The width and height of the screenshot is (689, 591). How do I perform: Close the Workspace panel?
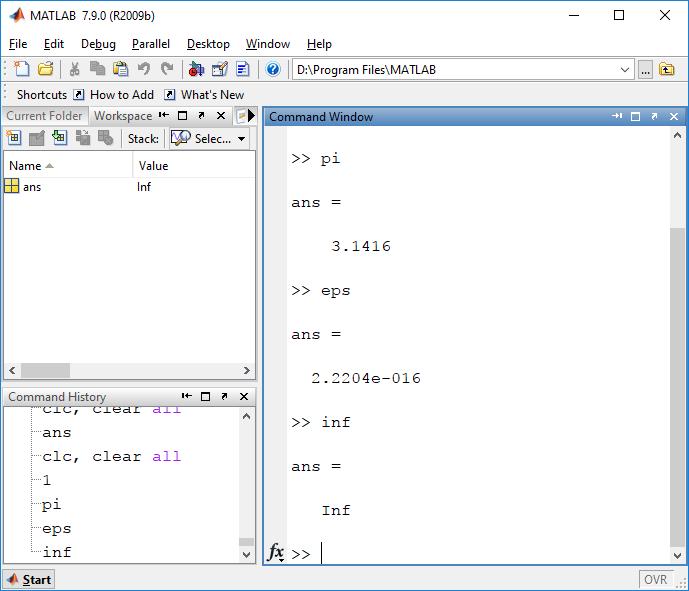[221, 116]
